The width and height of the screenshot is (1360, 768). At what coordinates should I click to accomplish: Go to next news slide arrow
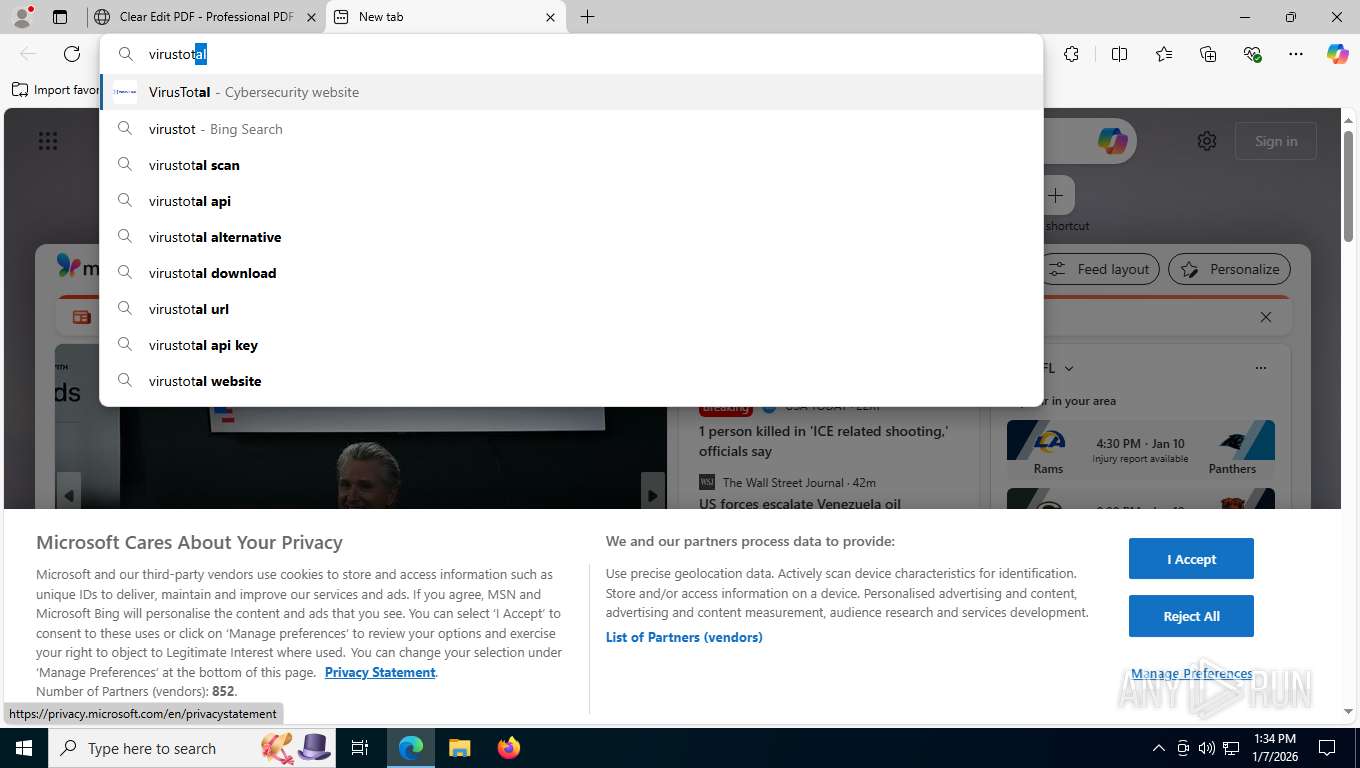click(x=652, y=495)
